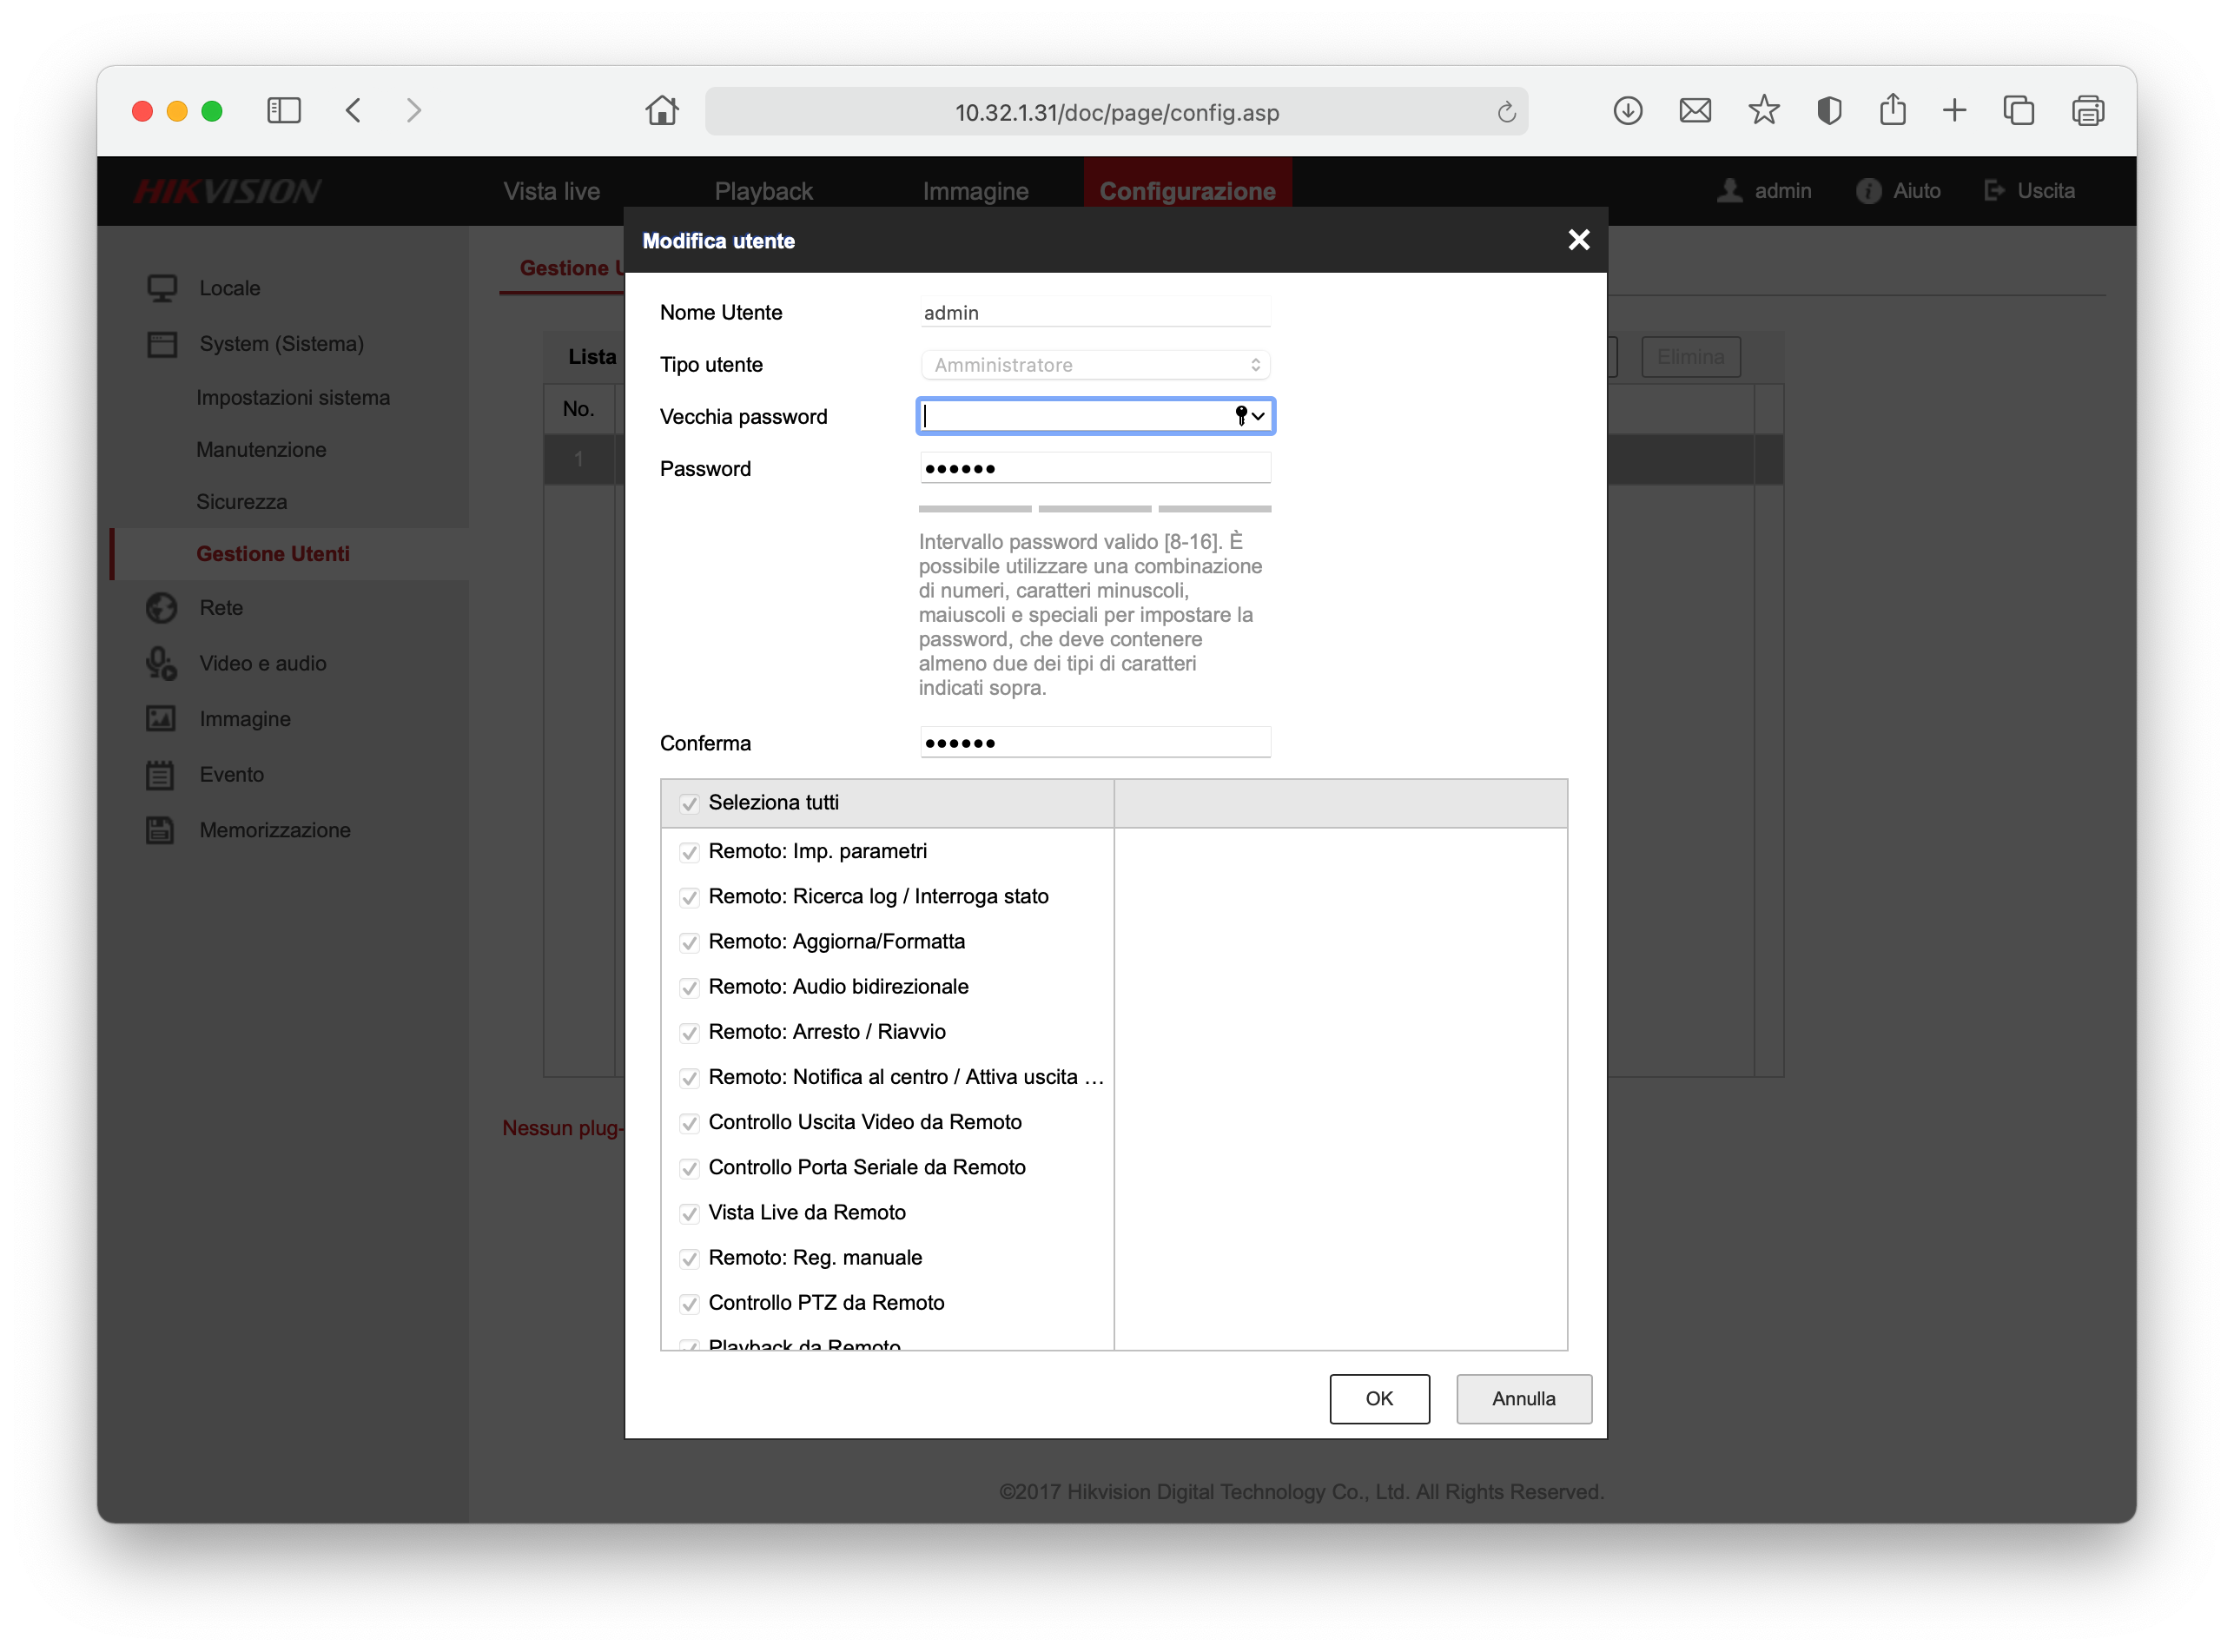2234x1652 pixels.
Task: Toggle Remoto: Ricerca log / Interroga stato checkbox
Action: coord(689,897)
